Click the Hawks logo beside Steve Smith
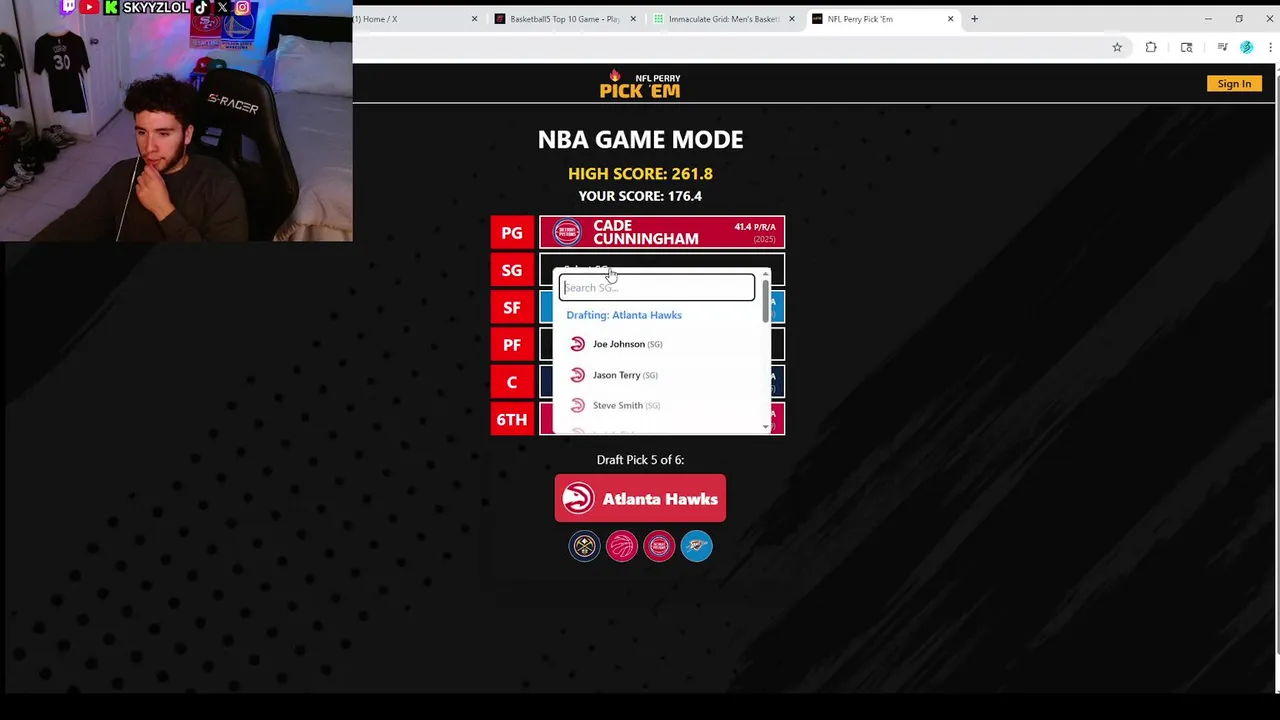1280x720 pixels. click(577, 406)
